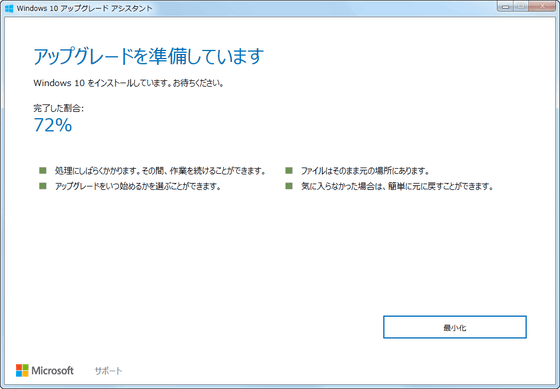Click the text Windows 10 をインストールしています
This screenshot has width=560, height=389.
point(102,83)
